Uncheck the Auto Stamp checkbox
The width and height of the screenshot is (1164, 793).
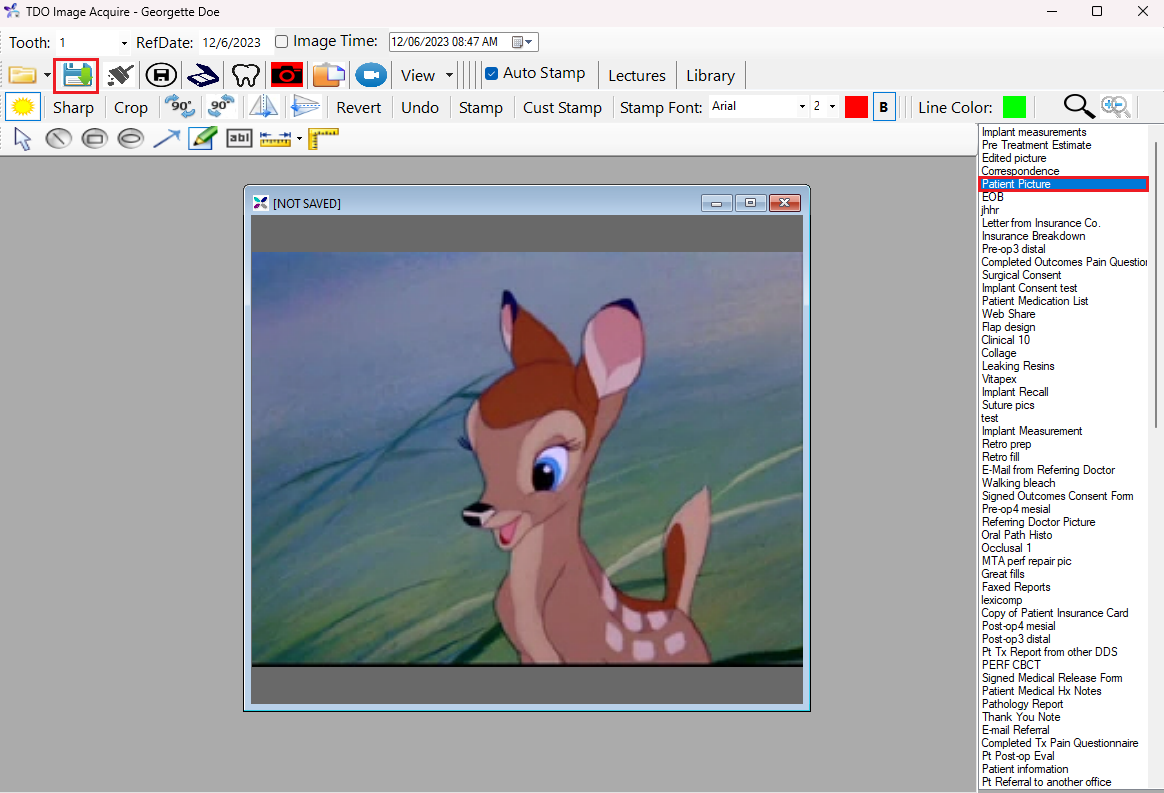[x=491, y=74]
